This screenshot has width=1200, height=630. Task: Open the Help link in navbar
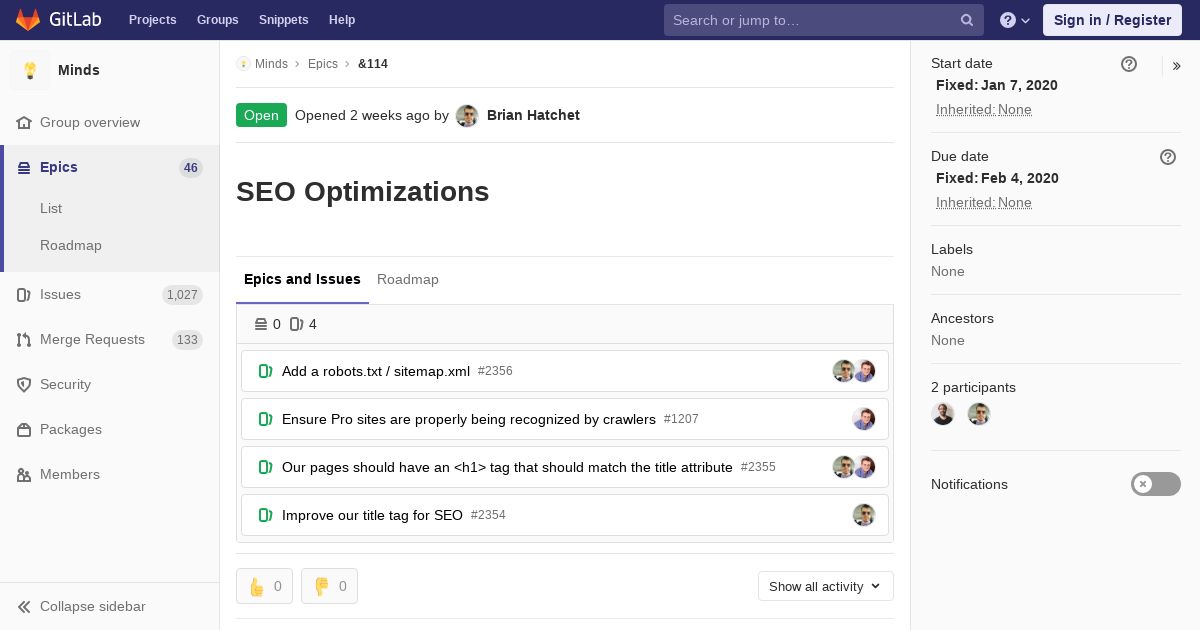pyautogui.click(x=342, y=20)
